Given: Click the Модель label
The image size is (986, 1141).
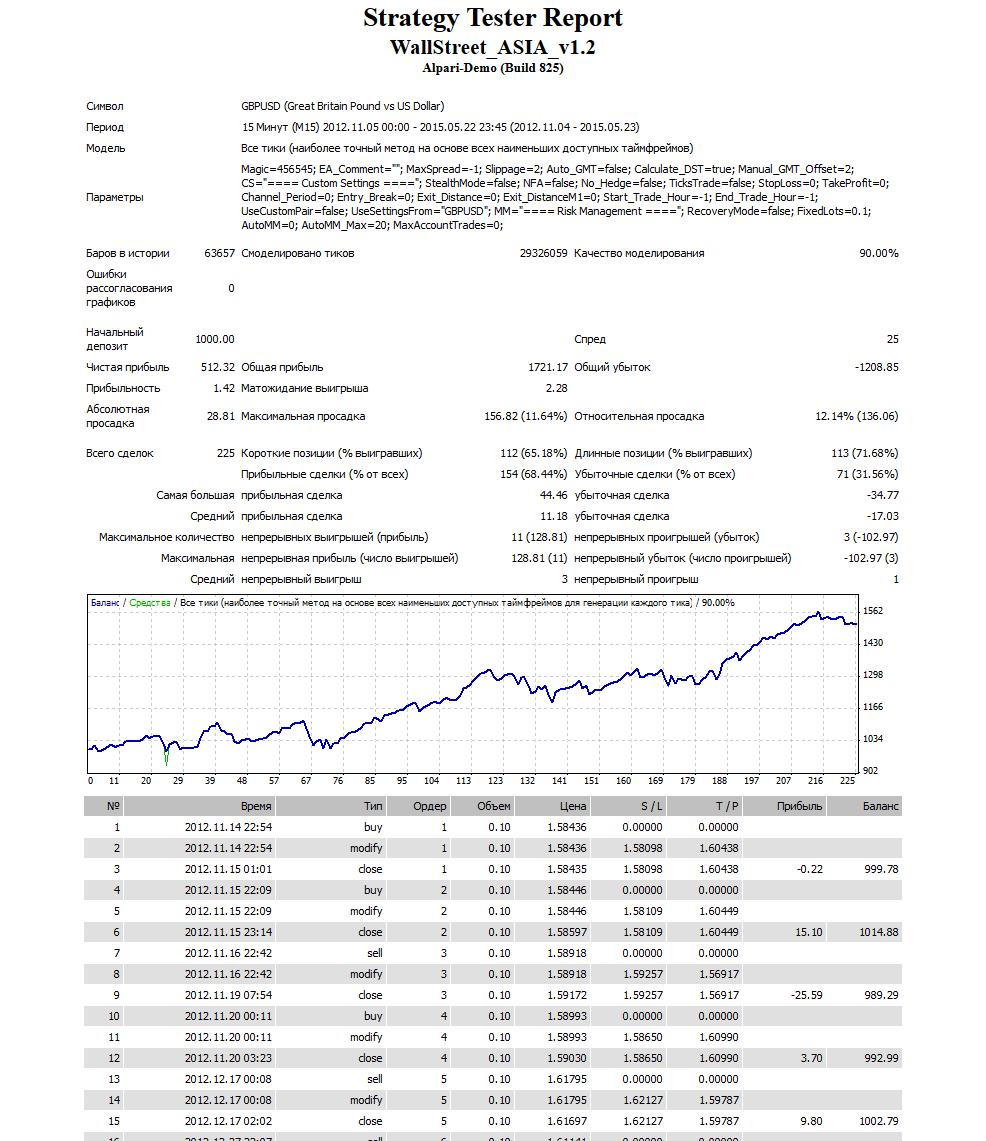Looking at the screenshot, I should pos(106,148).
